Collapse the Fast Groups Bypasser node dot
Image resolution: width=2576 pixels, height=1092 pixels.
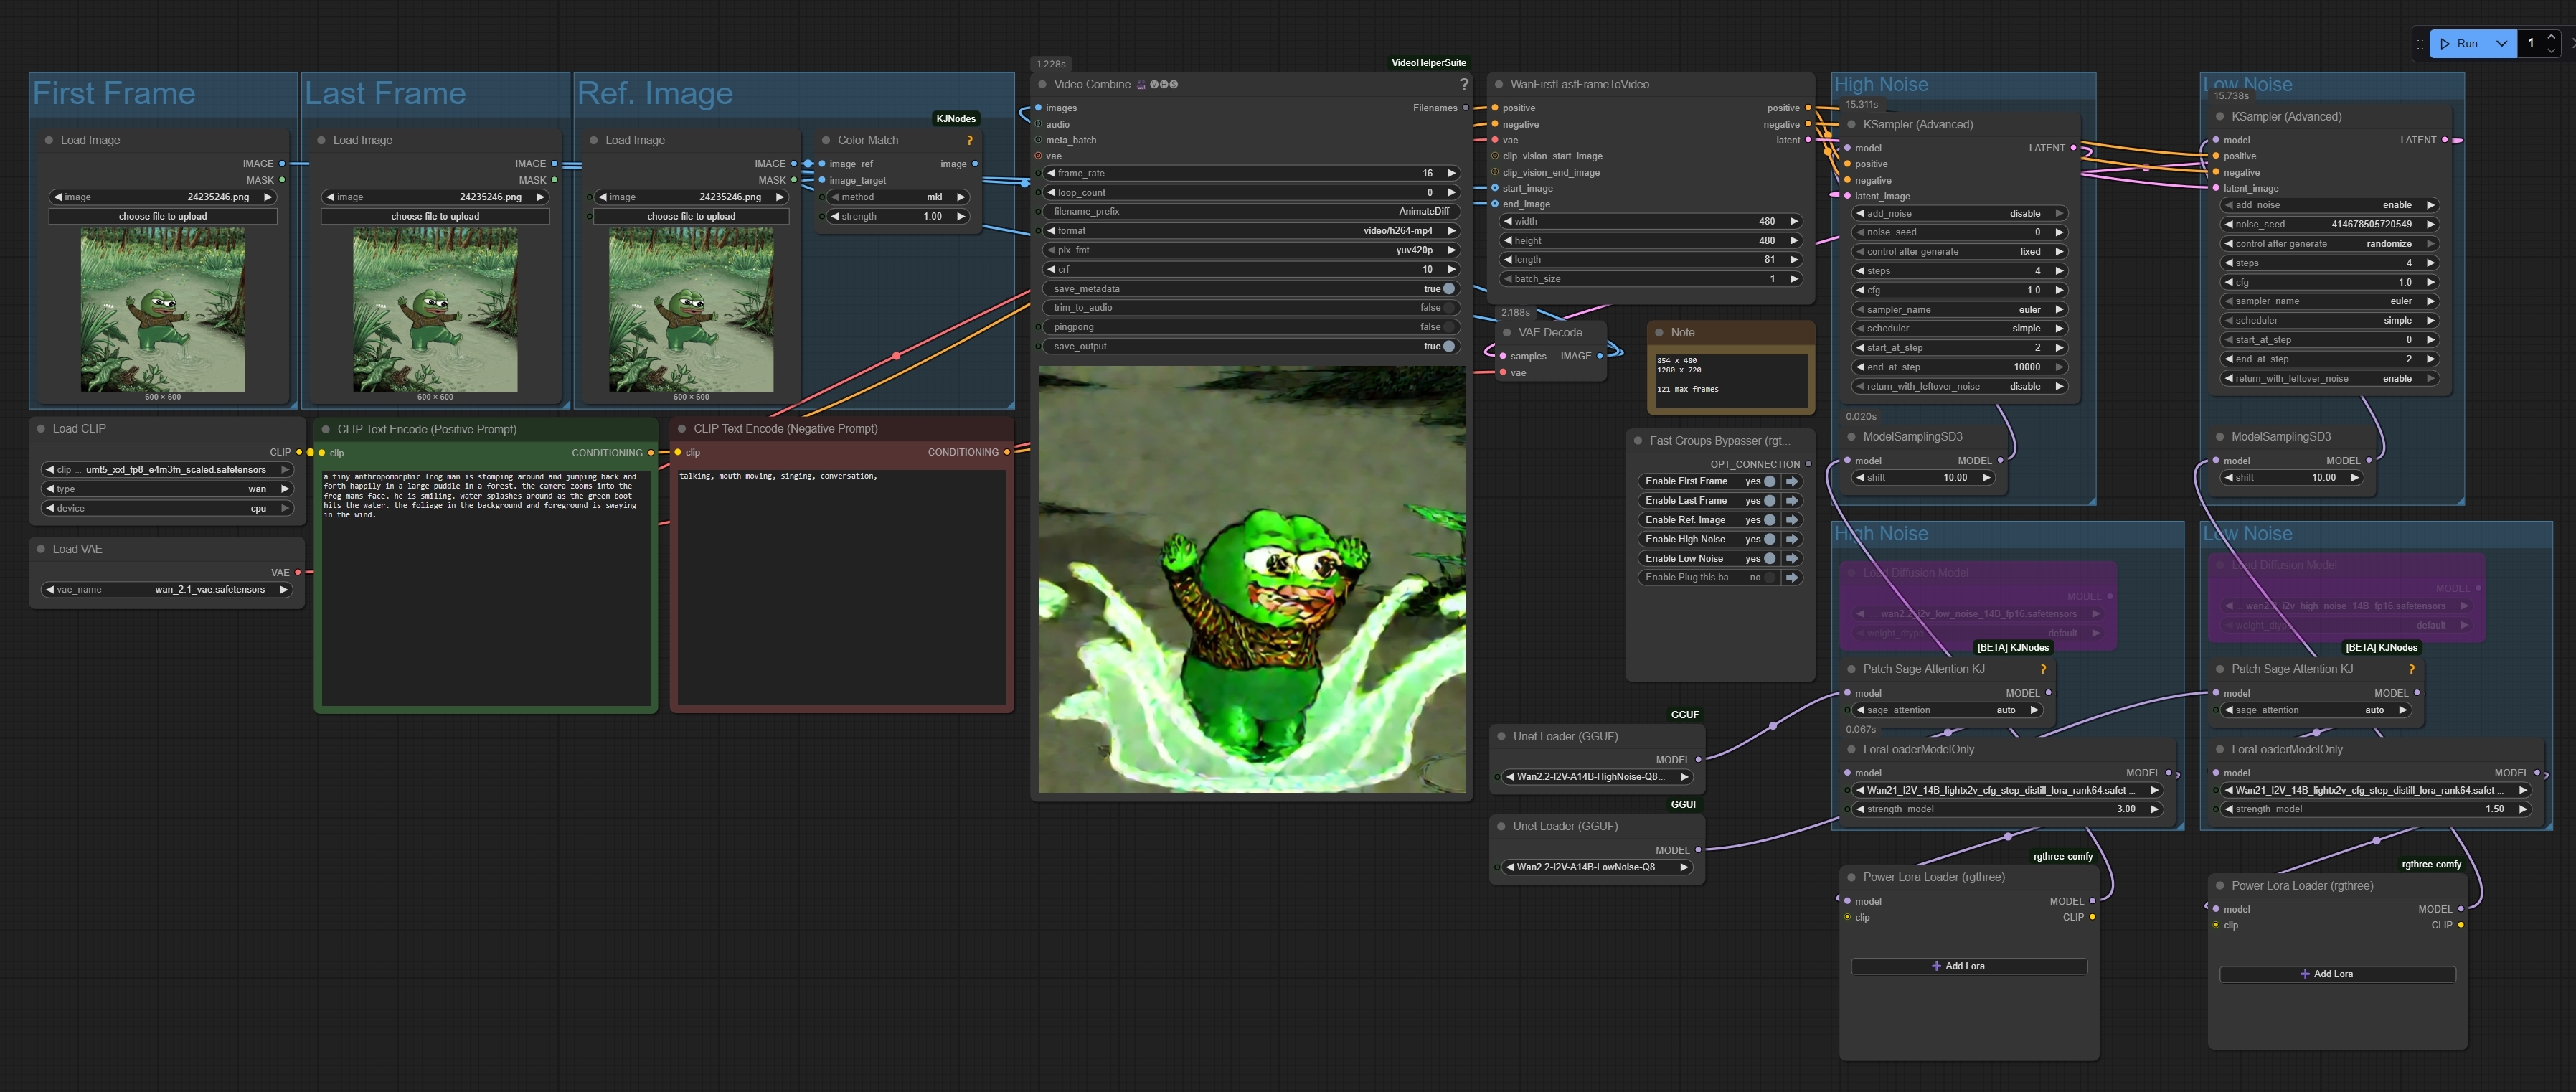(x=1638, y=440)
